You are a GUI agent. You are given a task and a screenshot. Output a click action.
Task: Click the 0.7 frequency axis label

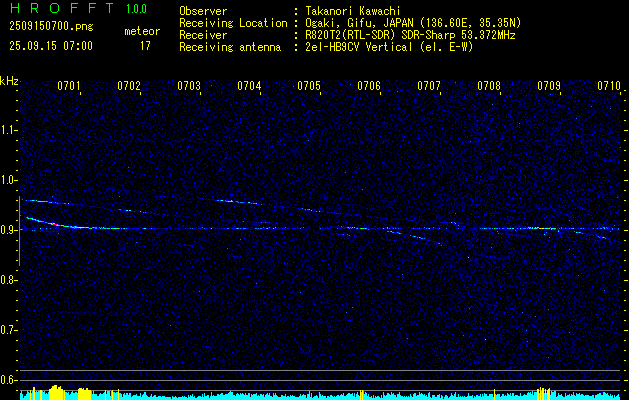[x=9, y=330]
